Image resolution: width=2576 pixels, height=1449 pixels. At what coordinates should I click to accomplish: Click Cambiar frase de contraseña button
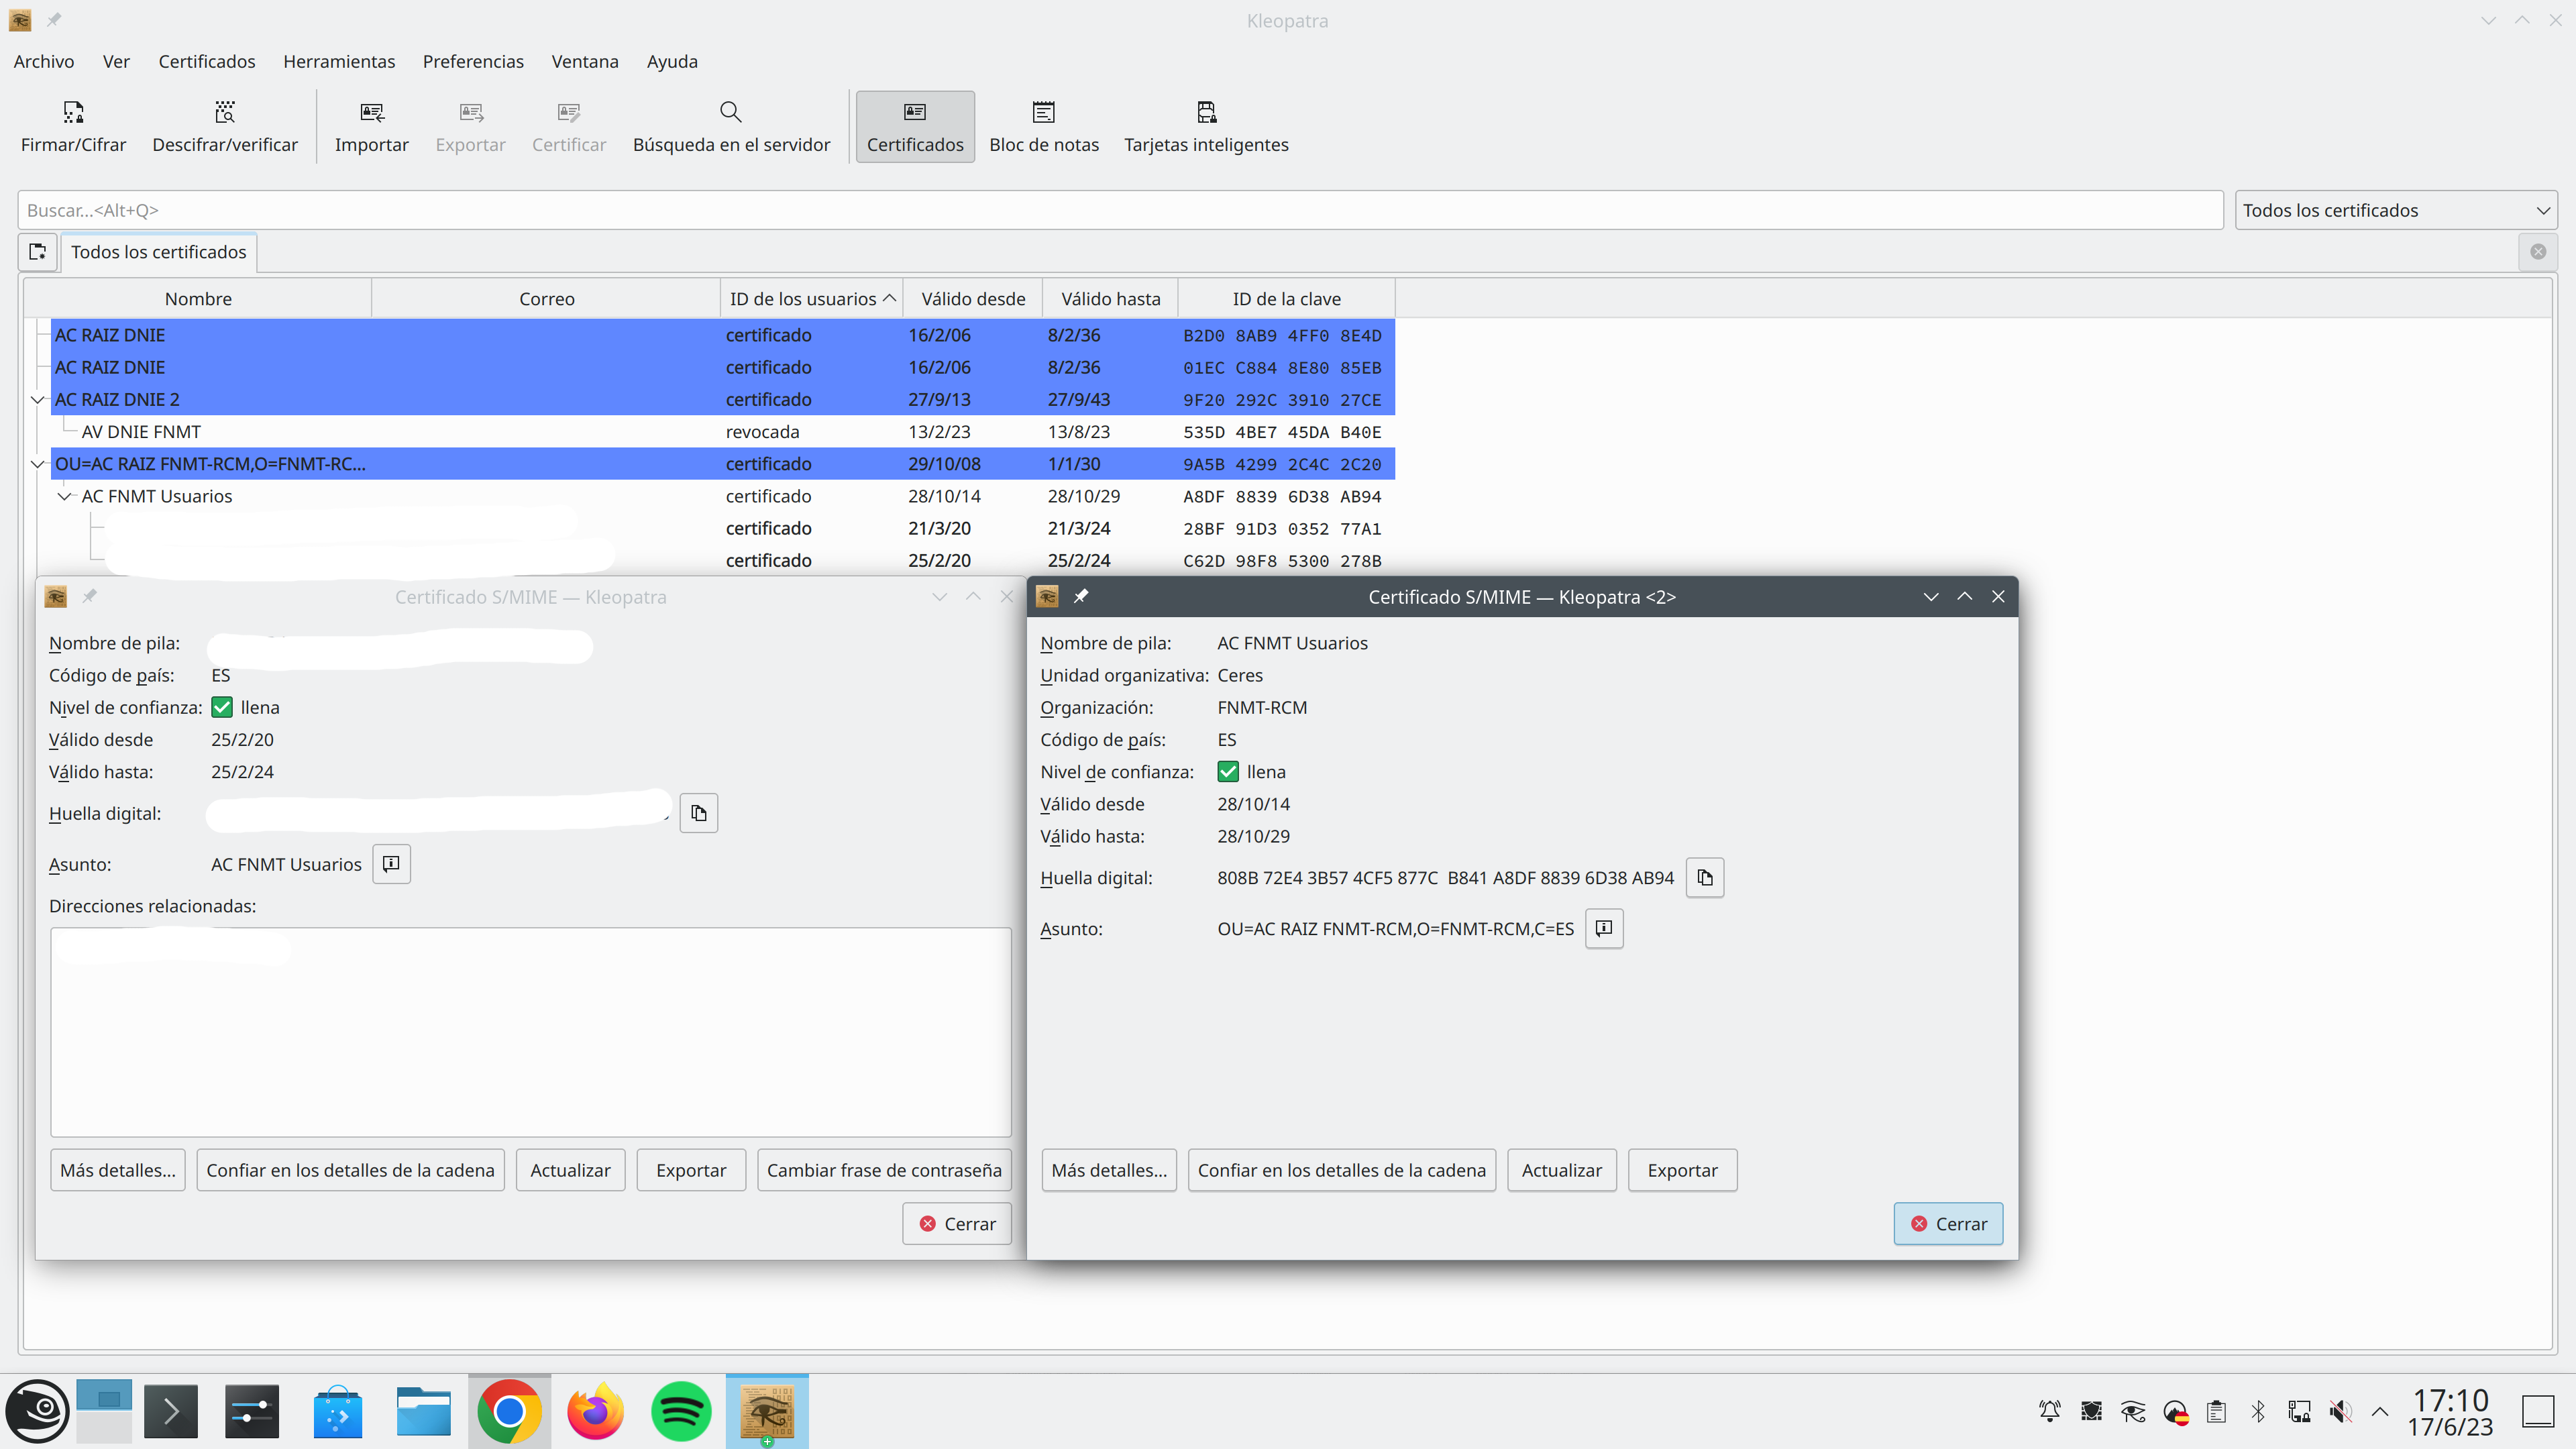coord(884,1170)
